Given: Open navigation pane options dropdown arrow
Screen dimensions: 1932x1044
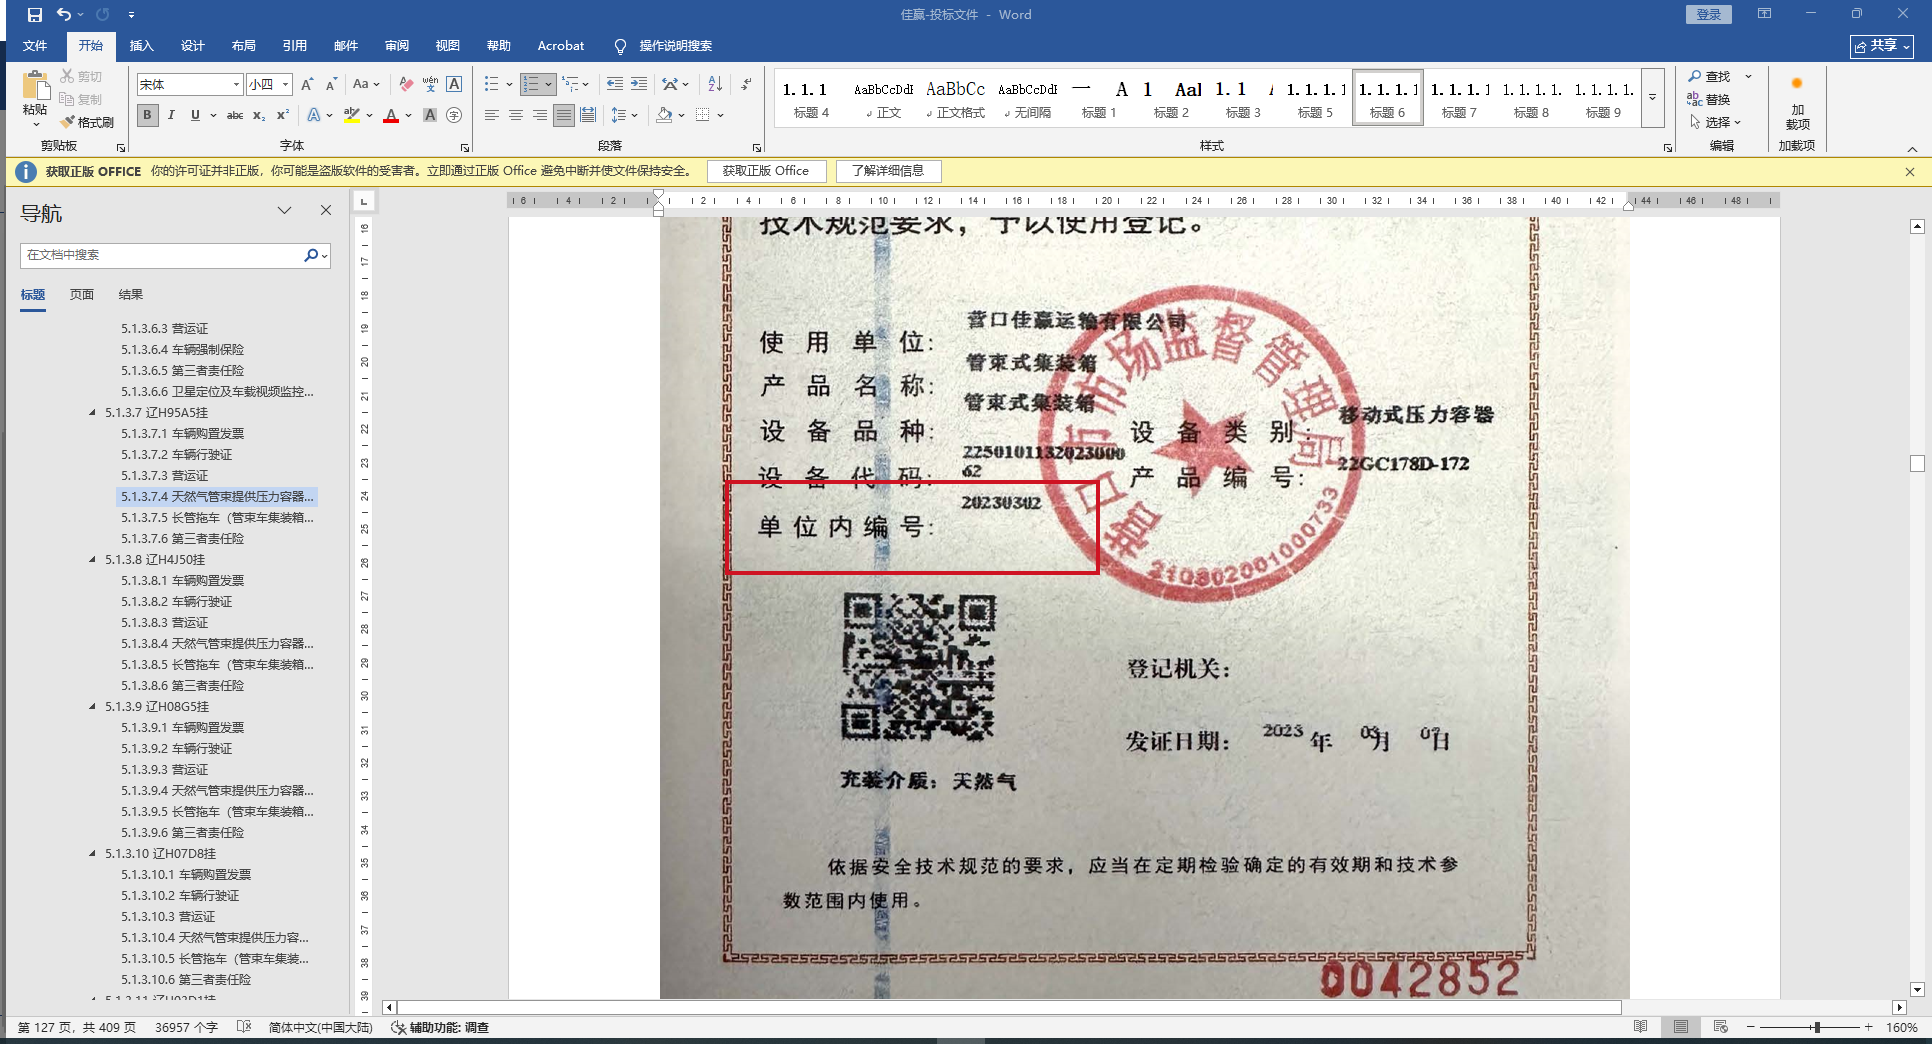Looking at the screenshot, I should 285,210.
